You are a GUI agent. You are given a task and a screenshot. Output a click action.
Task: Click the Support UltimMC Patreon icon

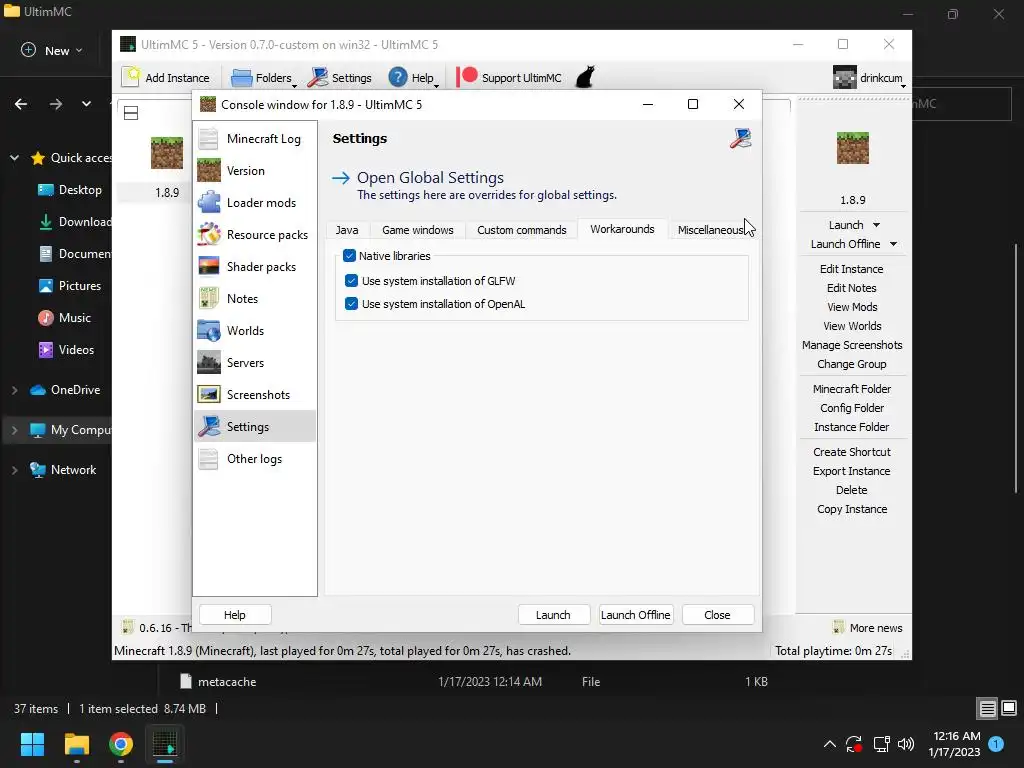point(466,77)
